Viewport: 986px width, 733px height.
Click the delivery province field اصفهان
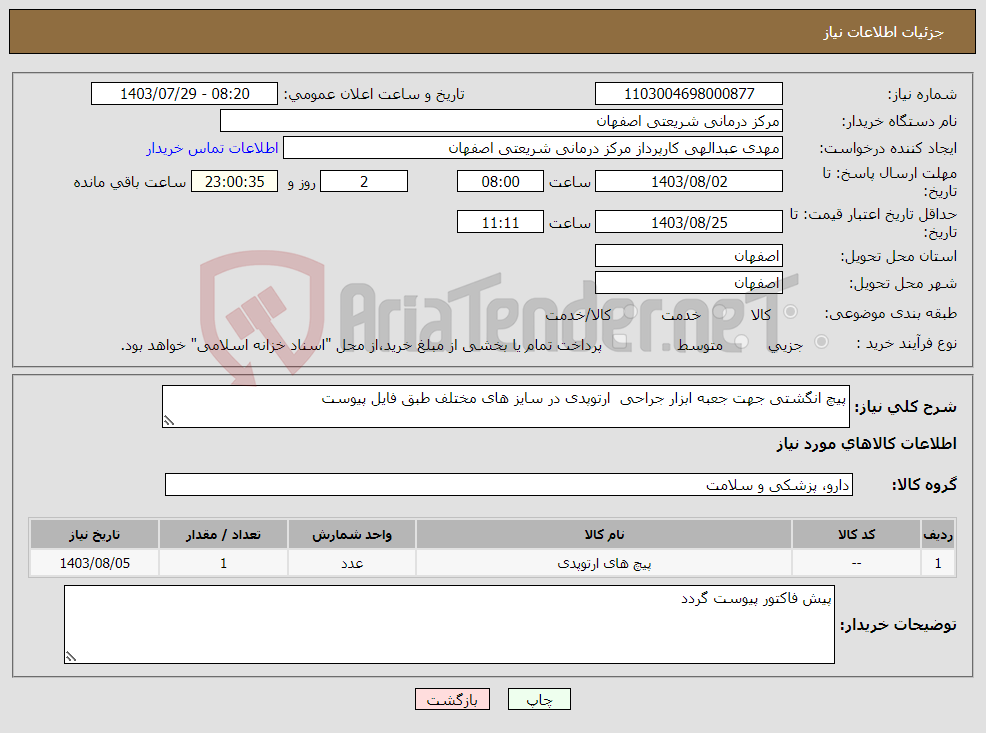[x=689, y=255]
